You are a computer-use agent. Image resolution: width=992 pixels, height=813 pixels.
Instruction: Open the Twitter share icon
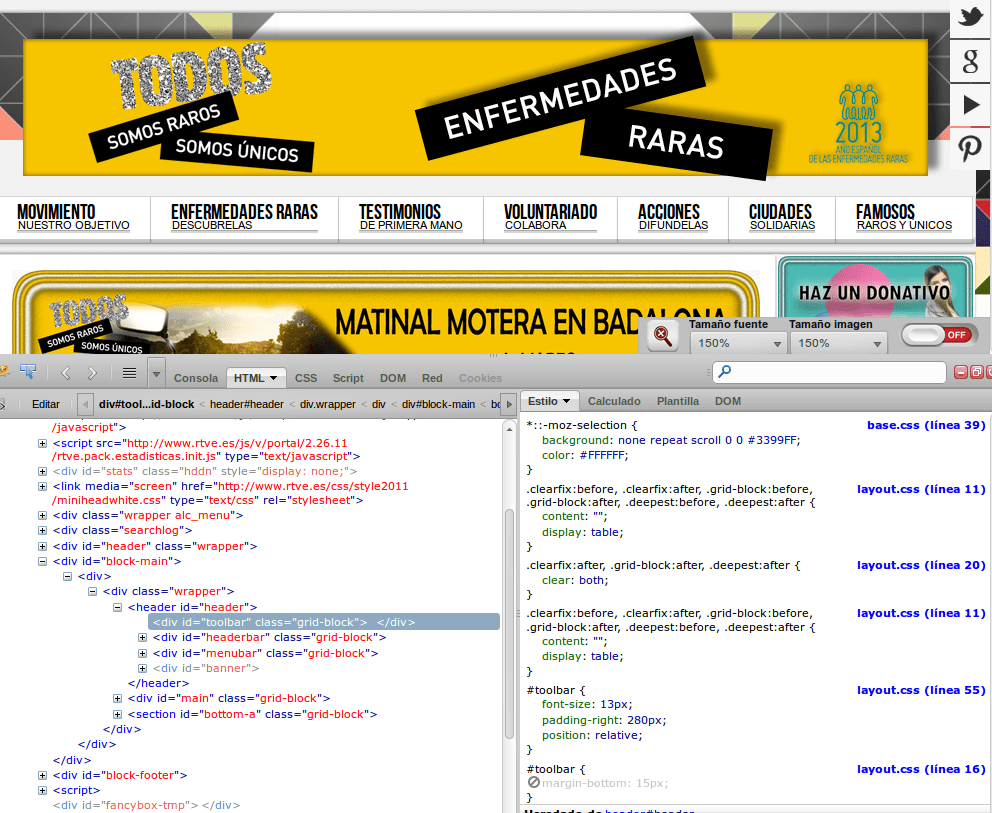[x=970, y=16]
